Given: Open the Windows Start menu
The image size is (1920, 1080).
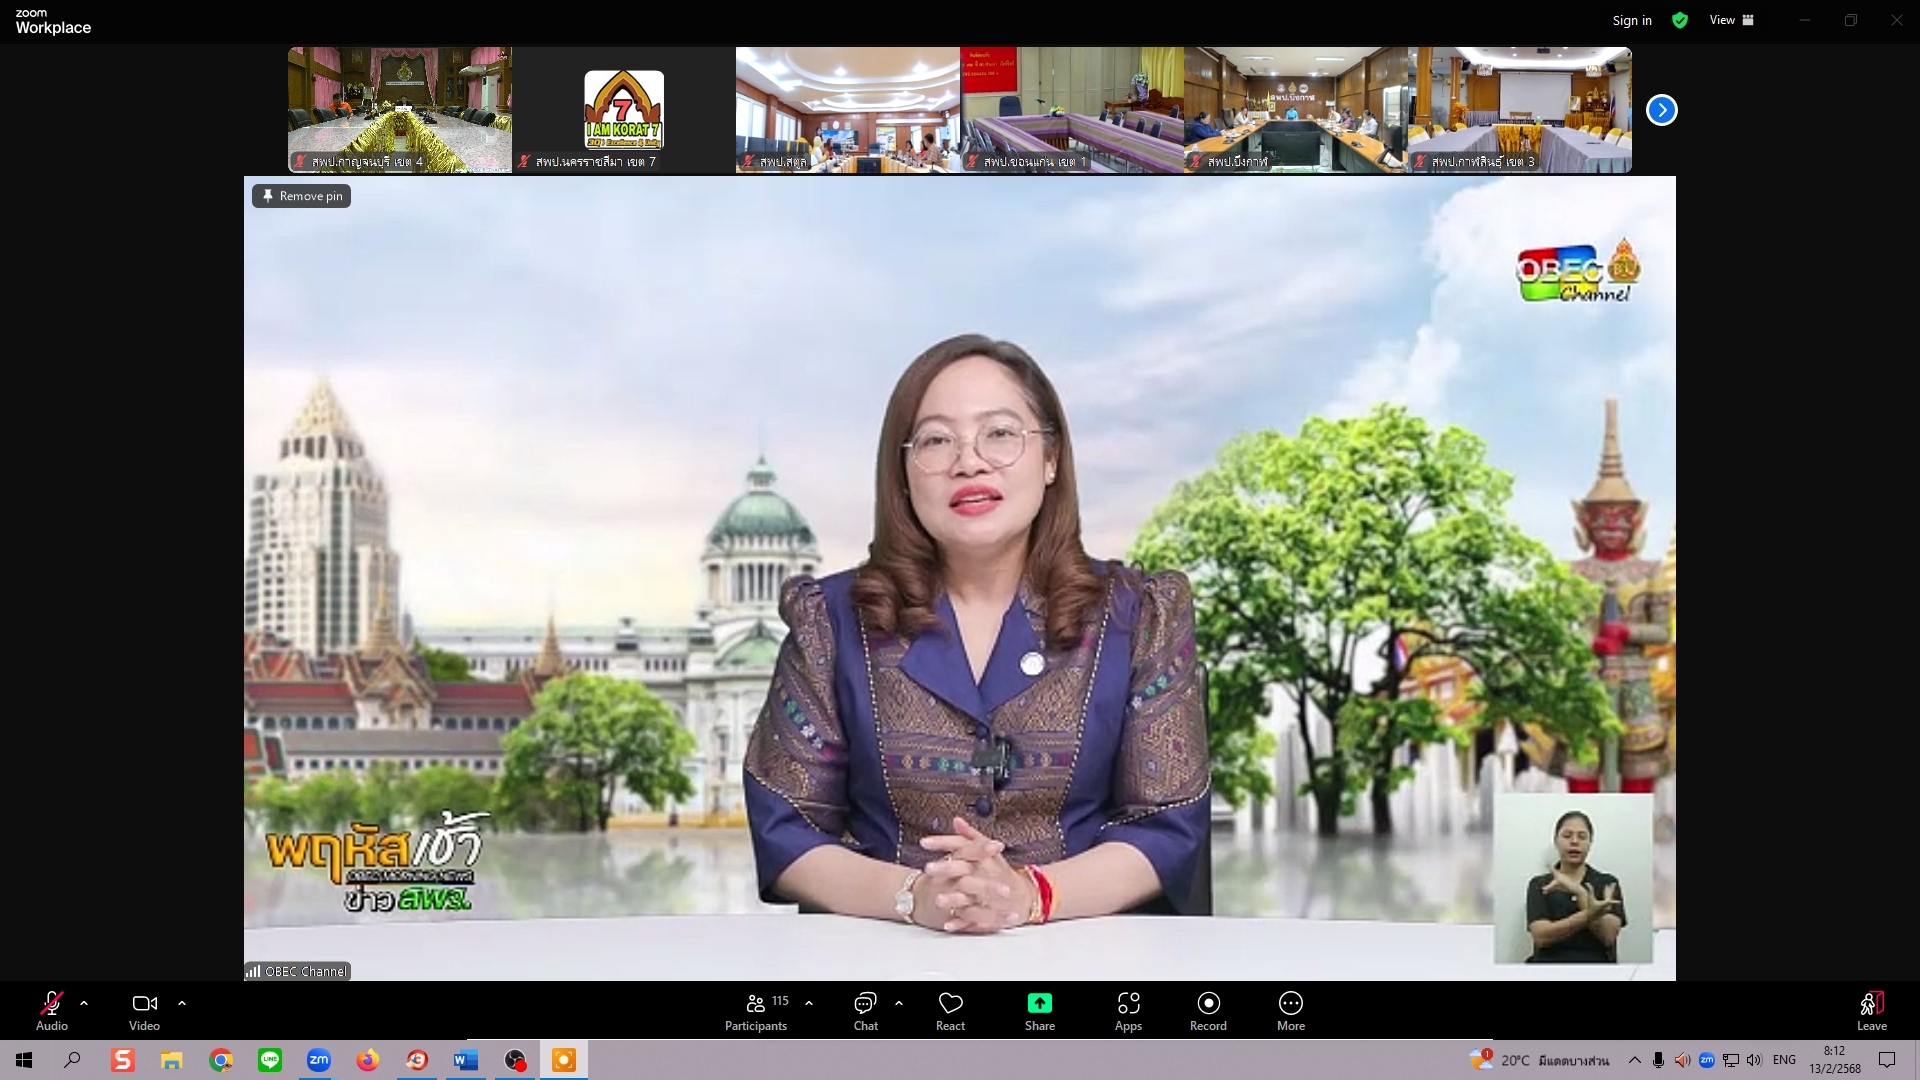Looking at the screenshot, I should coord(22,1060).
